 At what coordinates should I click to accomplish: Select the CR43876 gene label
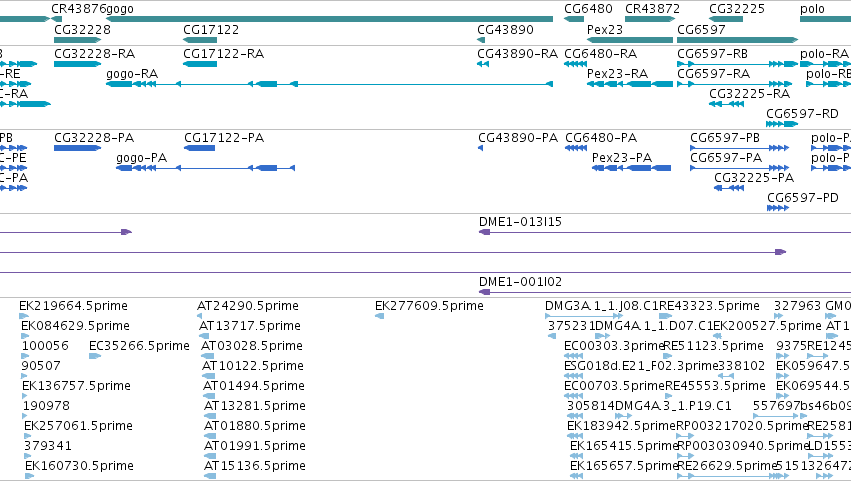click(x=79, y=9)
